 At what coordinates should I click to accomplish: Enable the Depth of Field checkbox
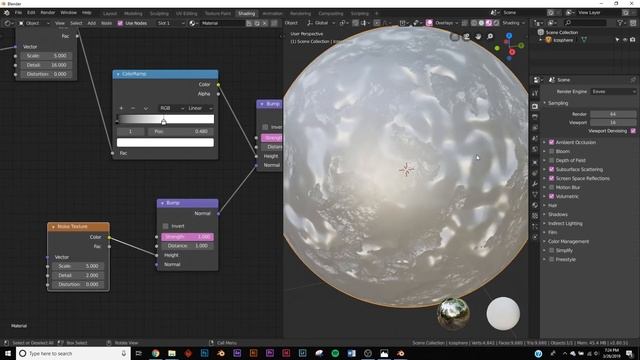[551, 160]
